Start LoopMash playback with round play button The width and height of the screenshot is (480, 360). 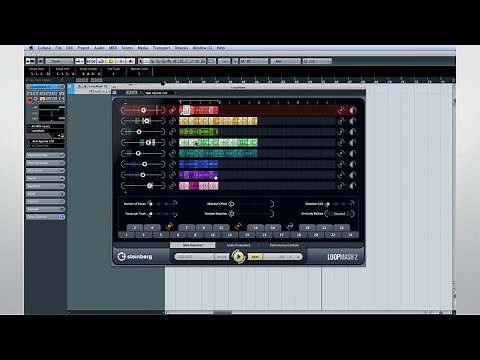238,257
